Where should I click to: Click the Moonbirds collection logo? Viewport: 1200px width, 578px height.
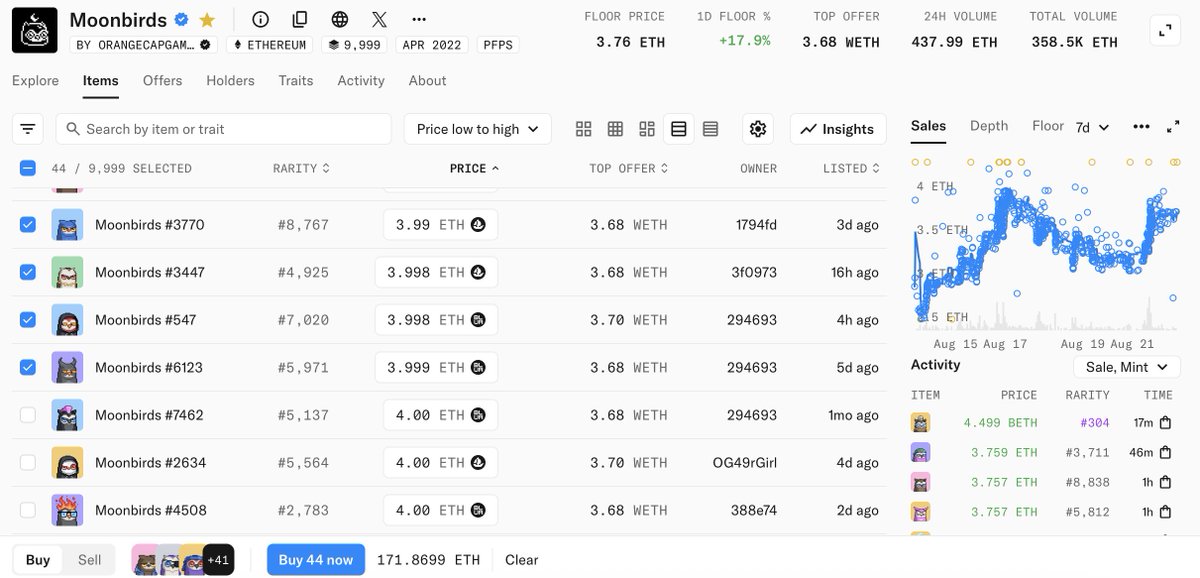click(x=35, y=30)
